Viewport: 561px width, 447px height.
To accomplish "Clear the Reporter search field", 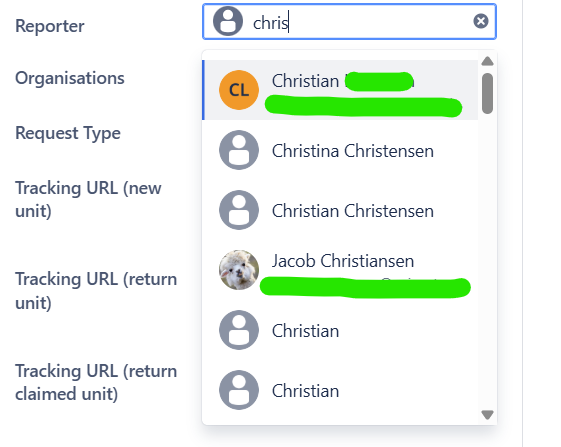I will (x=480, y=21).
